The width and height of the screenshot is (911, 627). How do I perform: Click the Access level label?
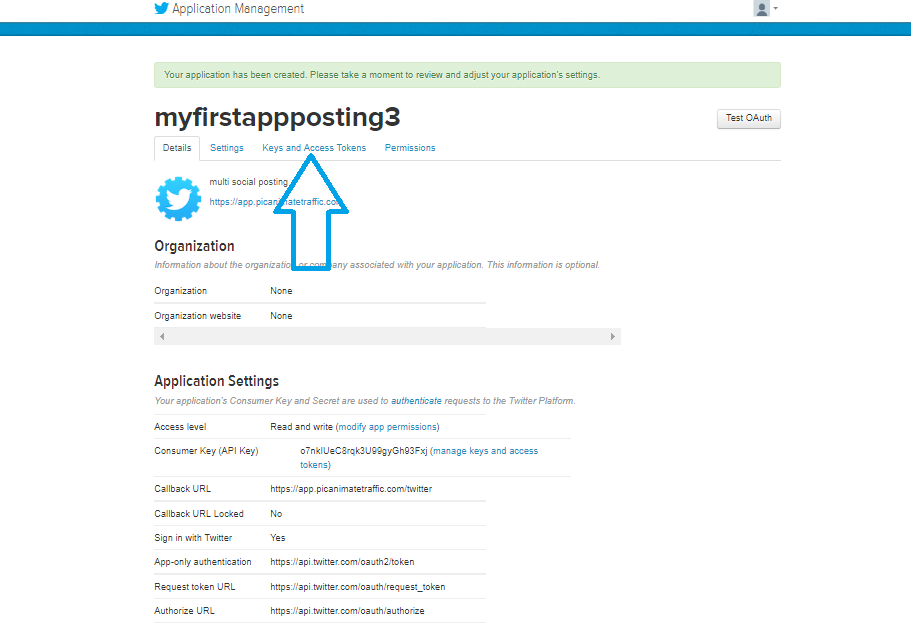tap(180, 427)
